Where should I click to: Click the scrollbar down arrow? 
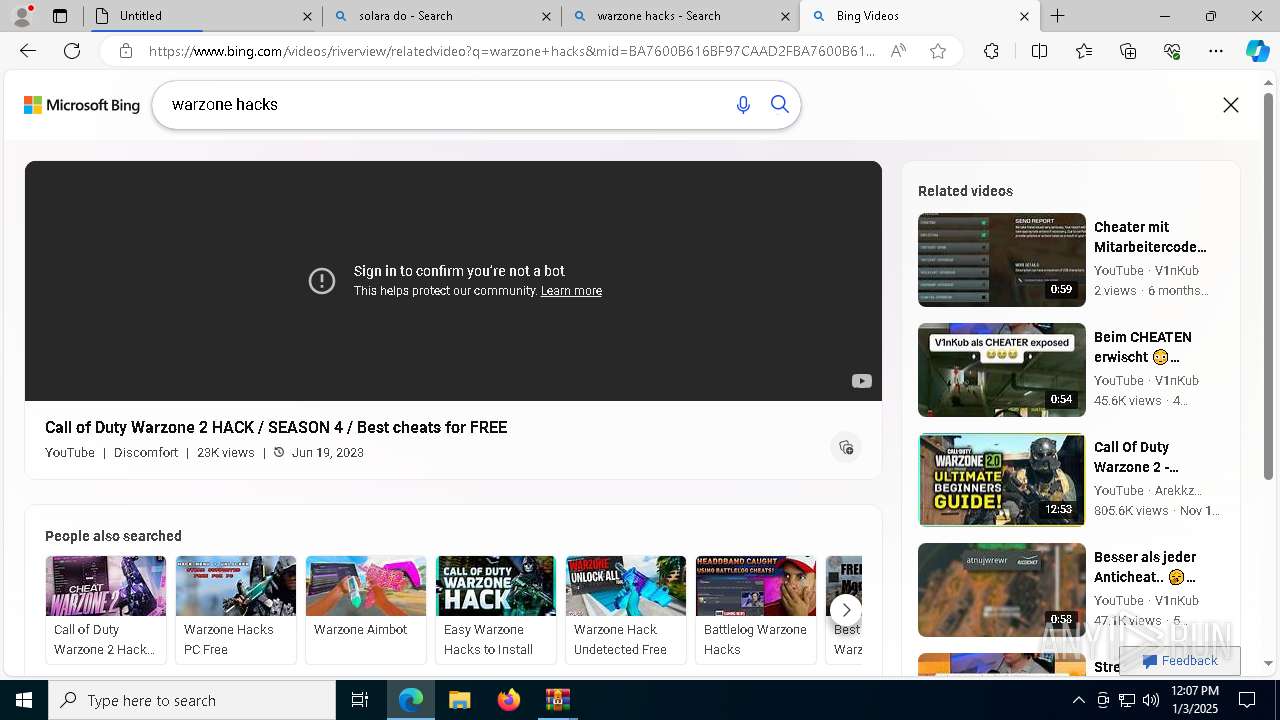click(x=1269, y=663)
